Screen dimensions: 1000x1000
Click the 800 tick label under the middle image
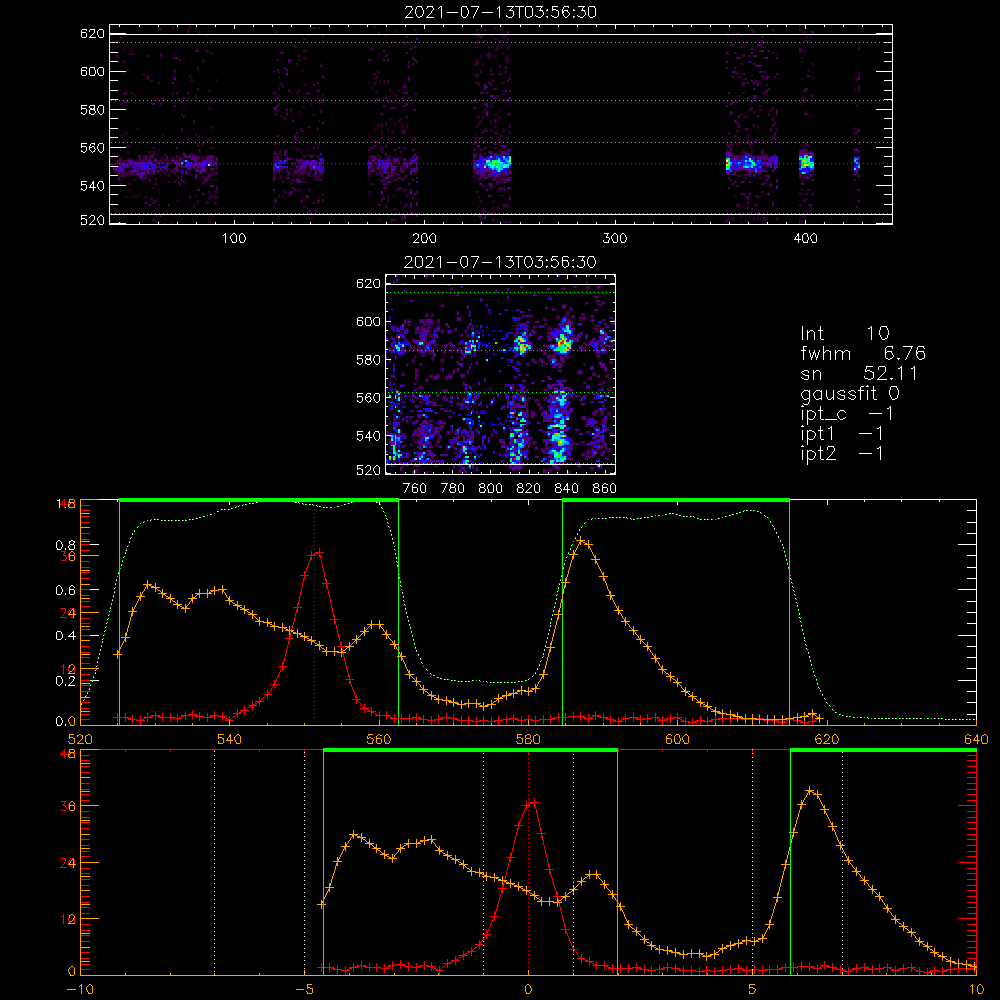(x=490, y=489)
